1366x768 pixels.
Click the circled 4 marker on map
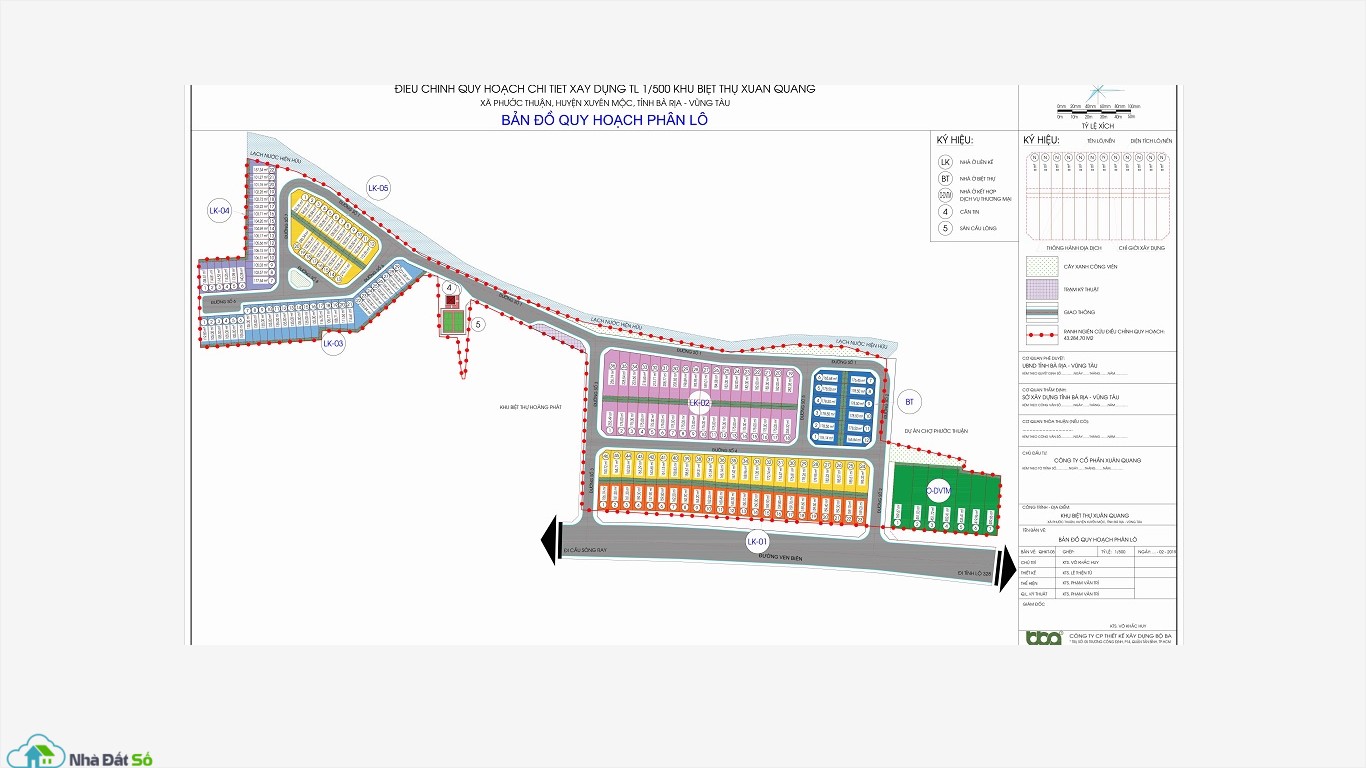(x=450, y=288)
